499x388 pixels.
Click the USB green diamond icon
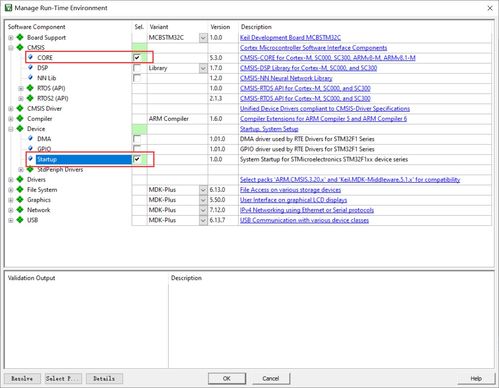[x=20, y=220]
